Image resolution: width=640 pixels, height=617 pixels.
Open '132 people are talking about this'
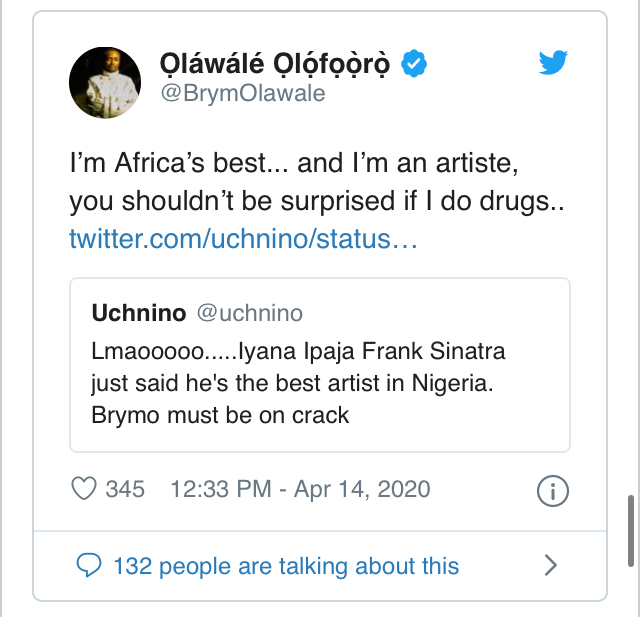[x=286, y=566]
